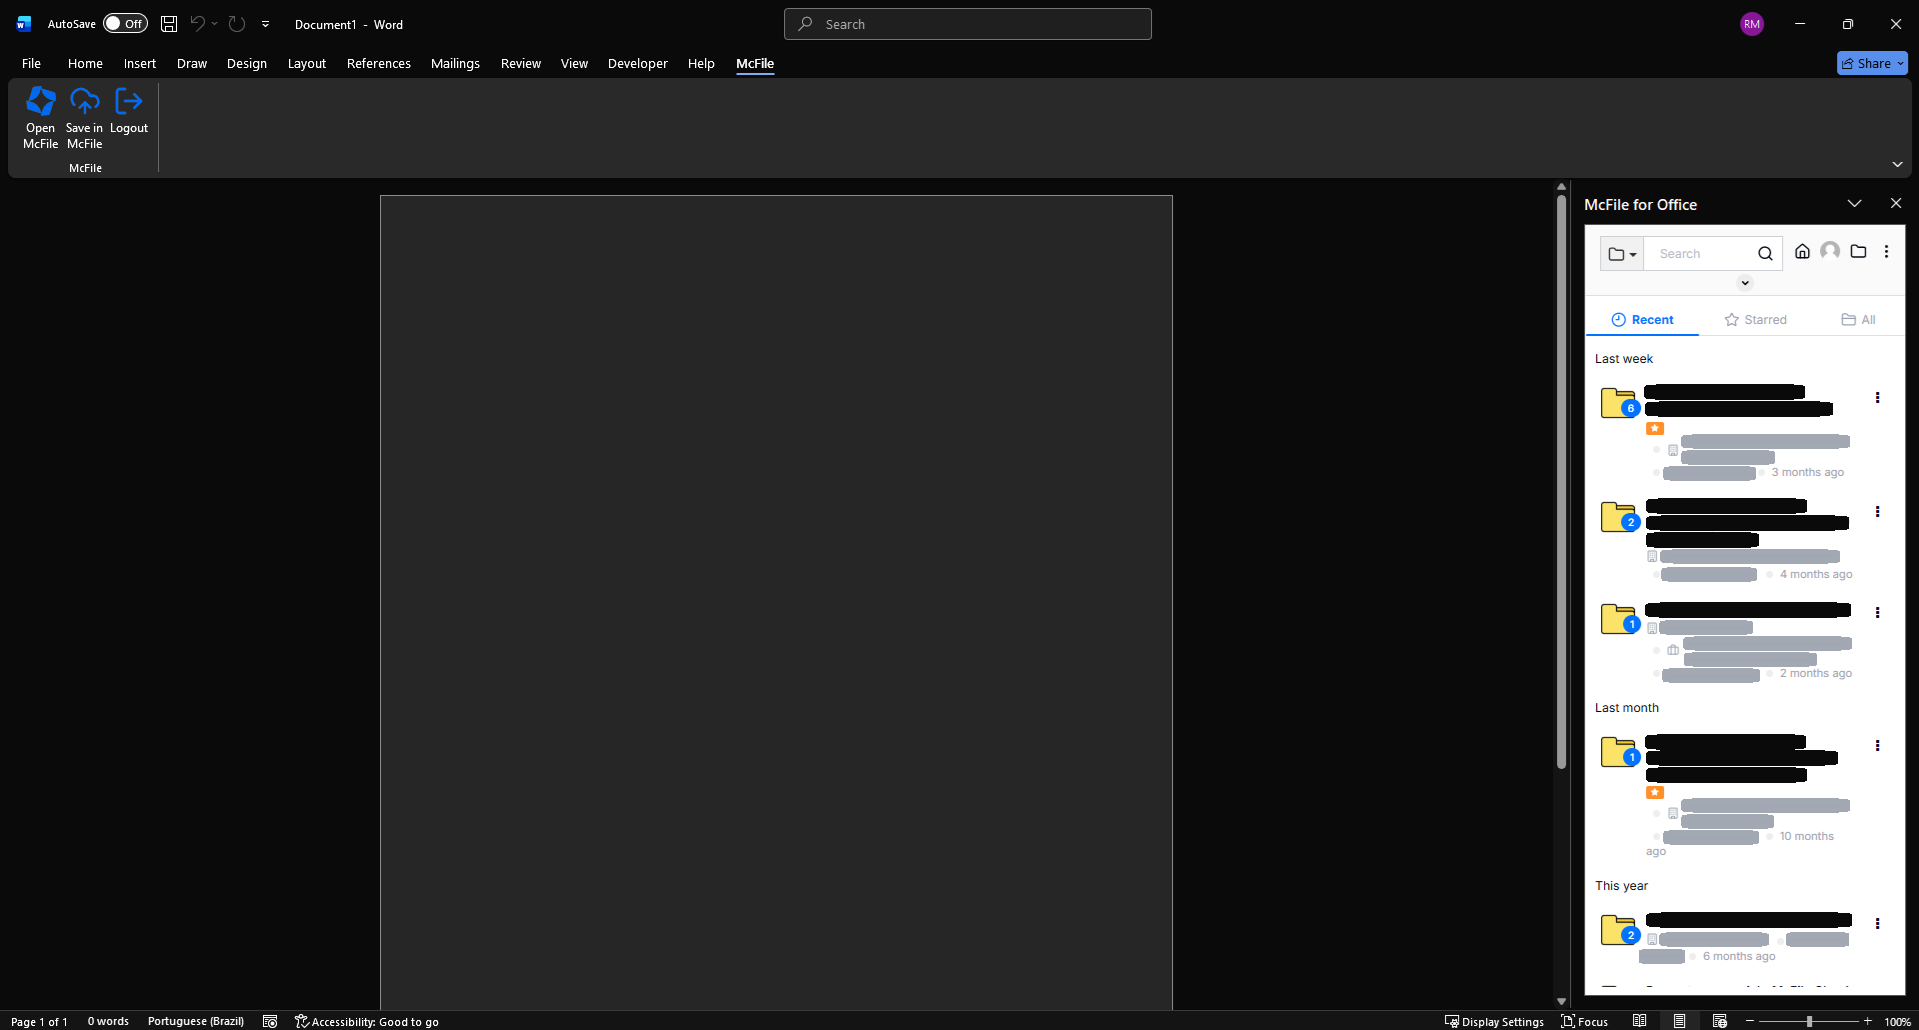Go to McFile home via house icon
The image size is (1919, 1030).
pyautogui.click(x=1802, y=252)
